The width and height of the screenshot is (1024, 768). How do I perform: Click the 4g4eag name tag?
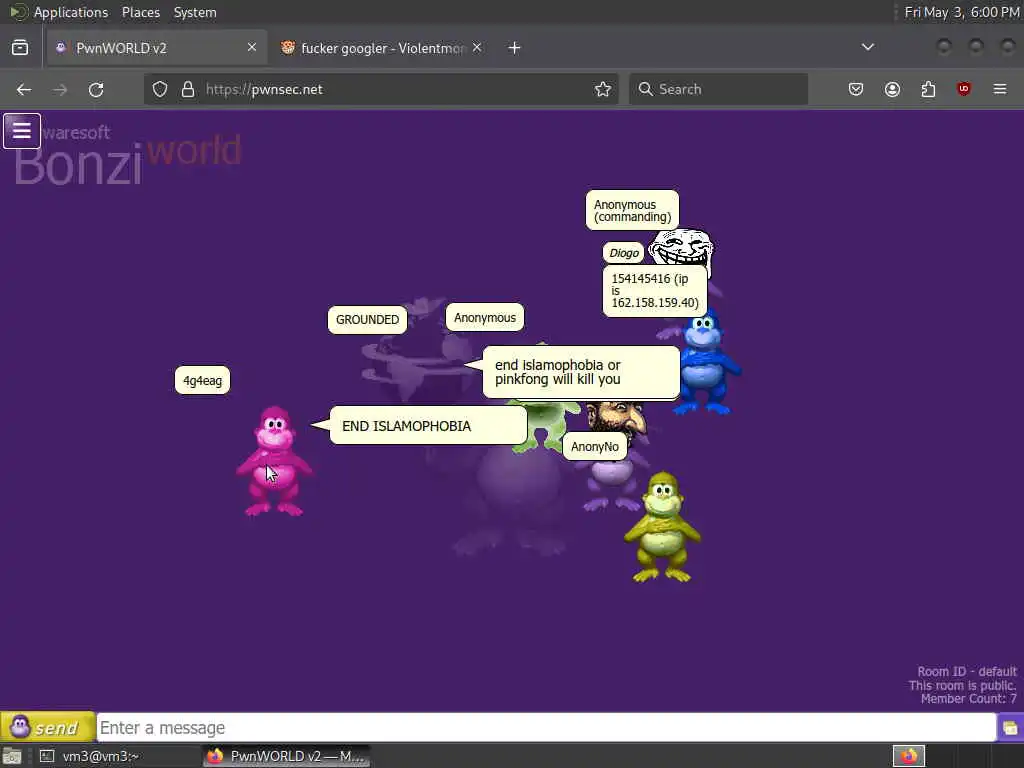(x=202, y=381)
